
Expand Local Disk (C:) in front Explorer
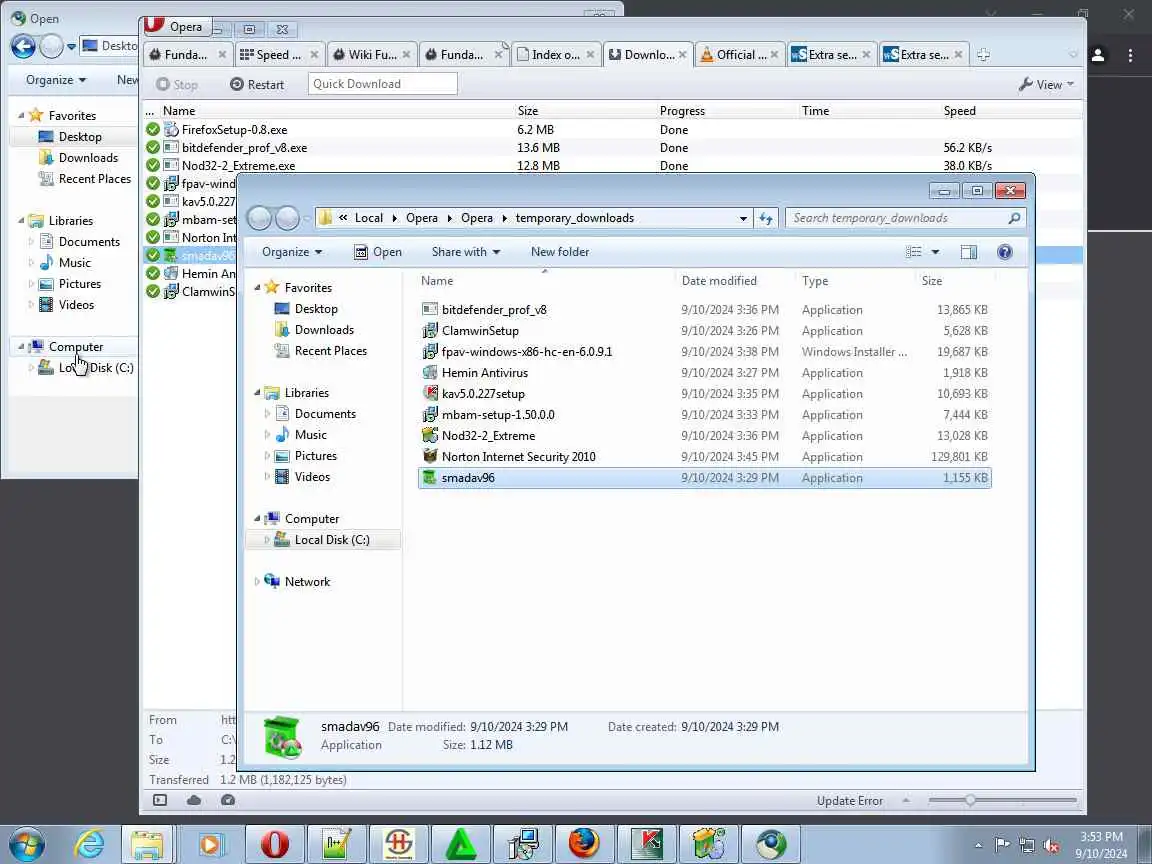click(267, 539)
